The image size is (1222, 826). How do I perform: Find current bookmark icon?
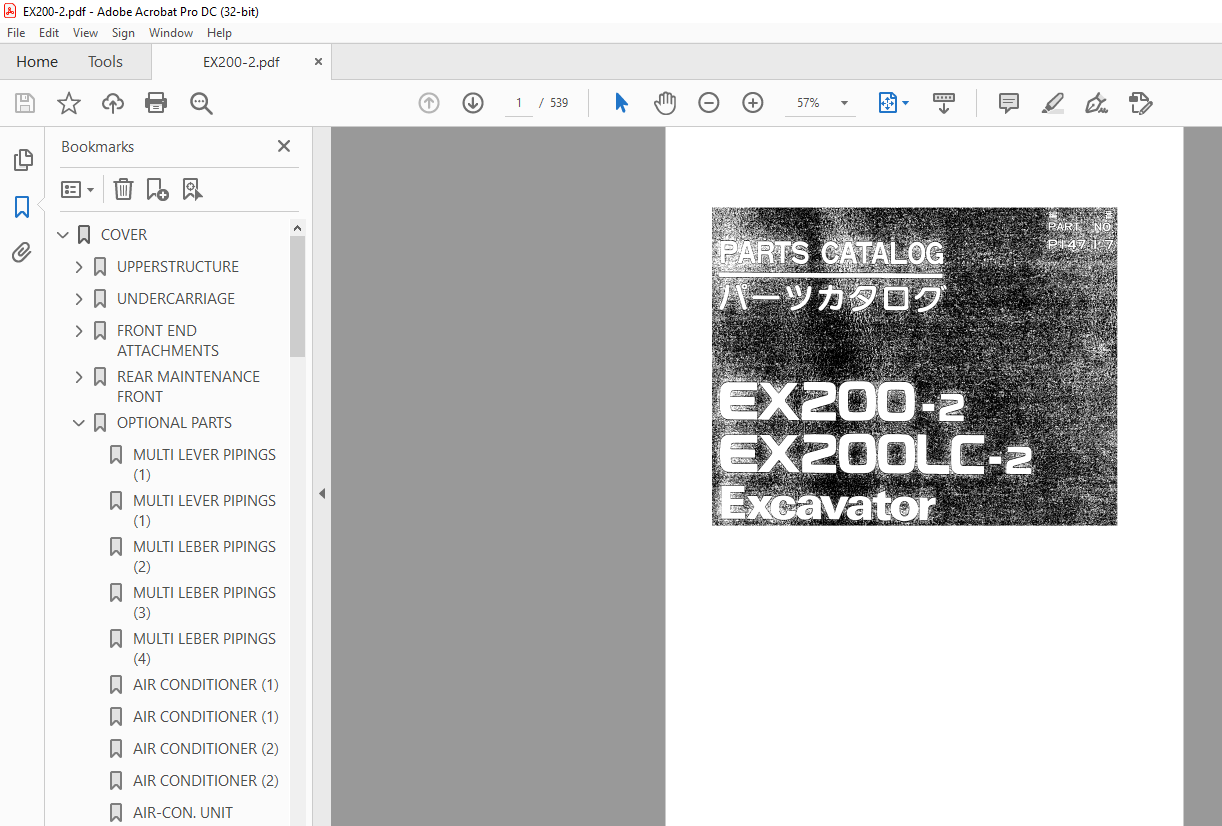[192, 189]
